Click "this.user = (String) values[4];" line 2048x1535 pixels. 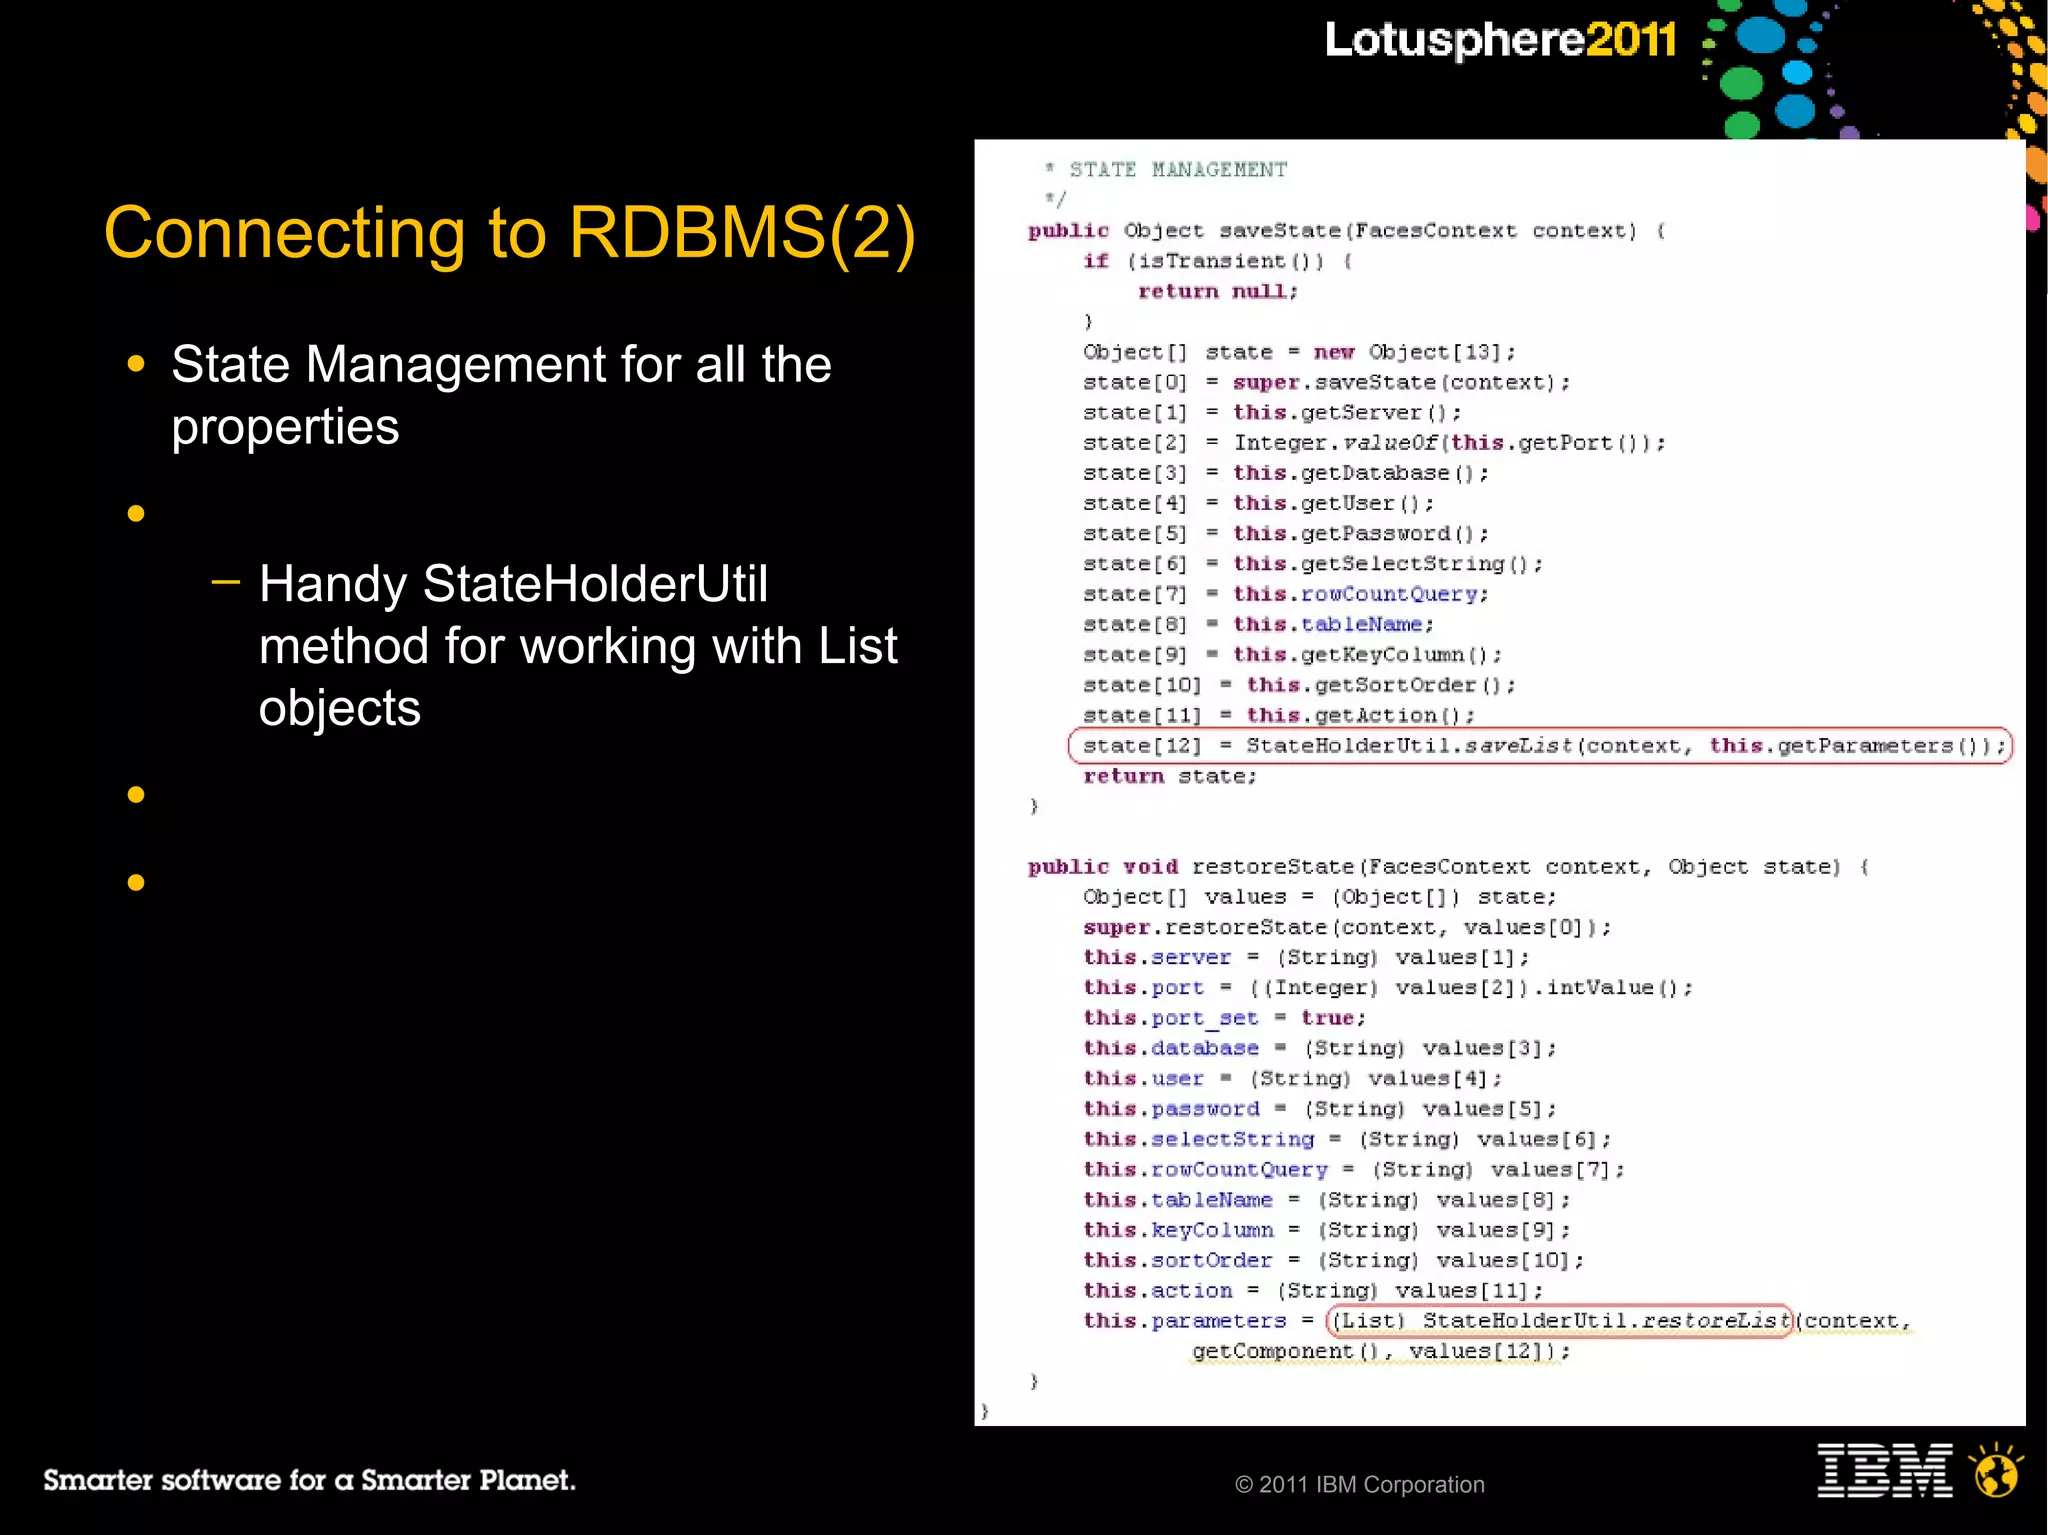1293,1078
